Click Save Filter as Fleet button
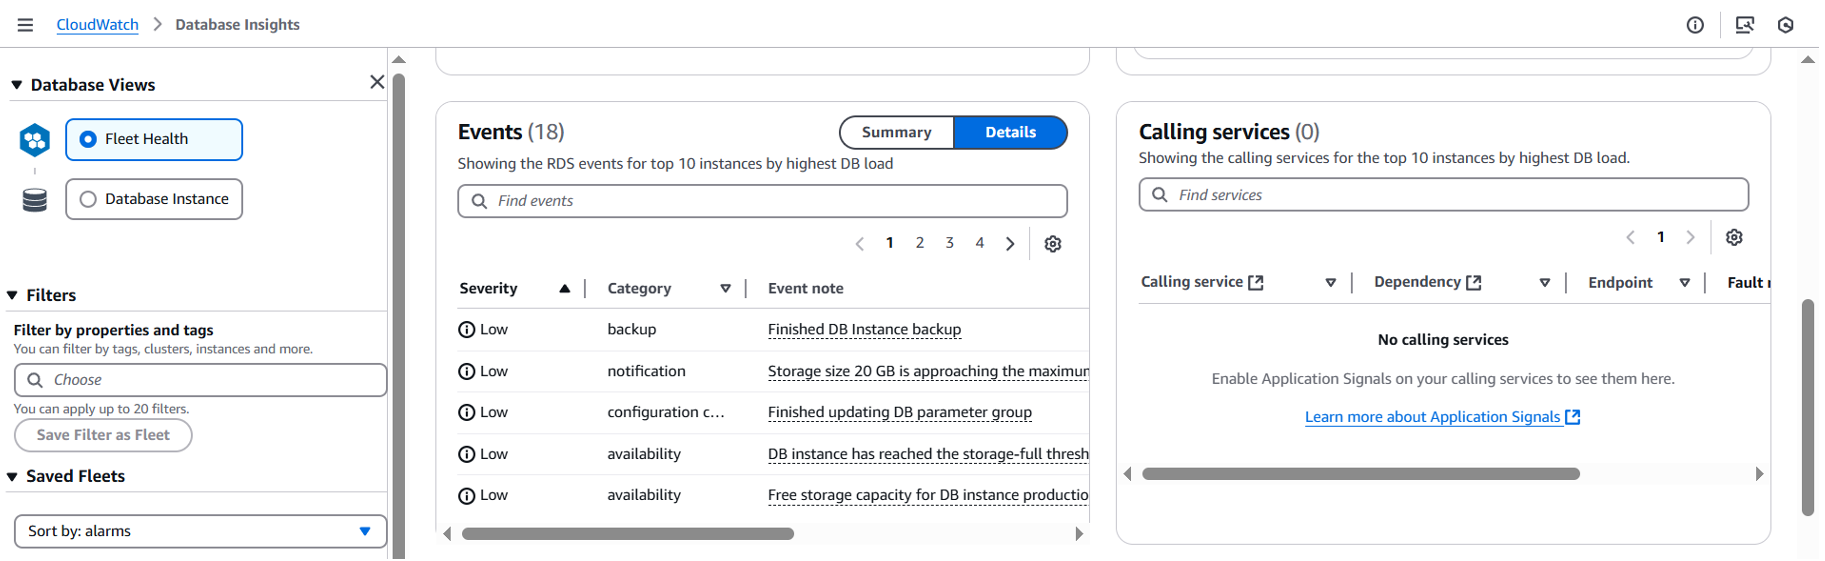The height and width of the screenshot is (561, 1825). 103,436
